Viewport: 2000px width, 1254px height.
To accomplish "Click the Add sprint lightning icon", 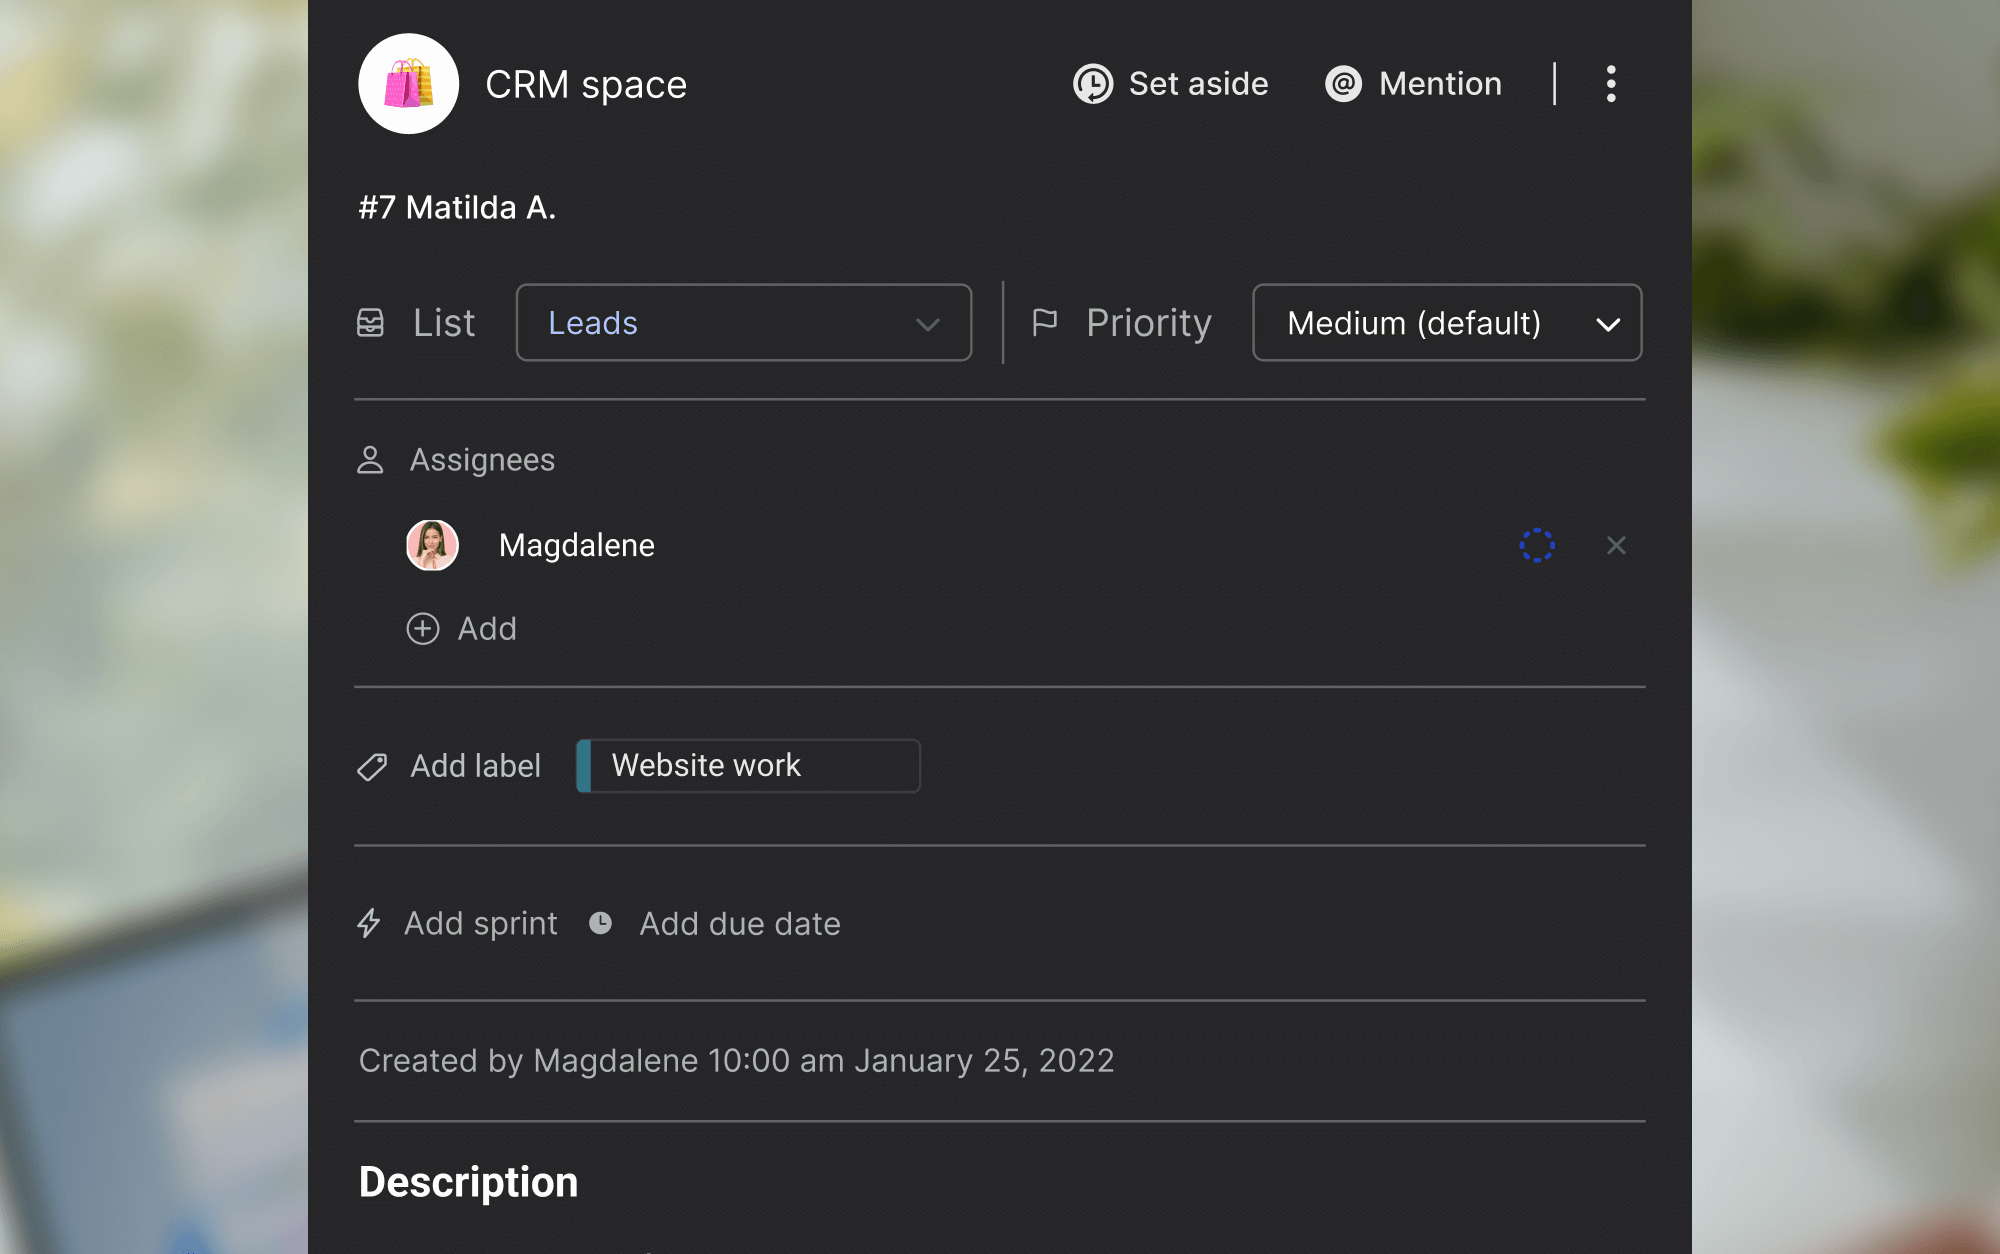I will coord(369,923).
